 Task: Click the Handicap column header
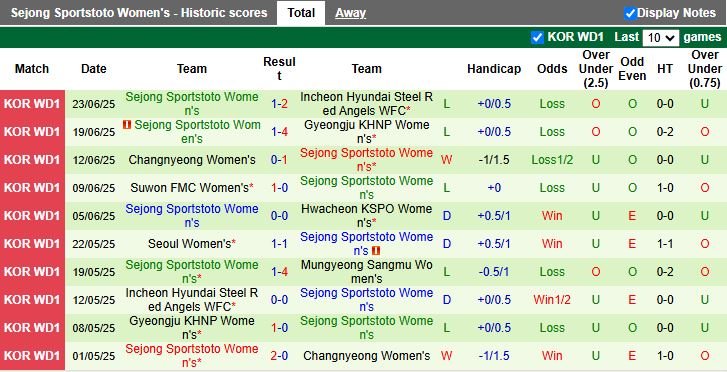point(494,69)
